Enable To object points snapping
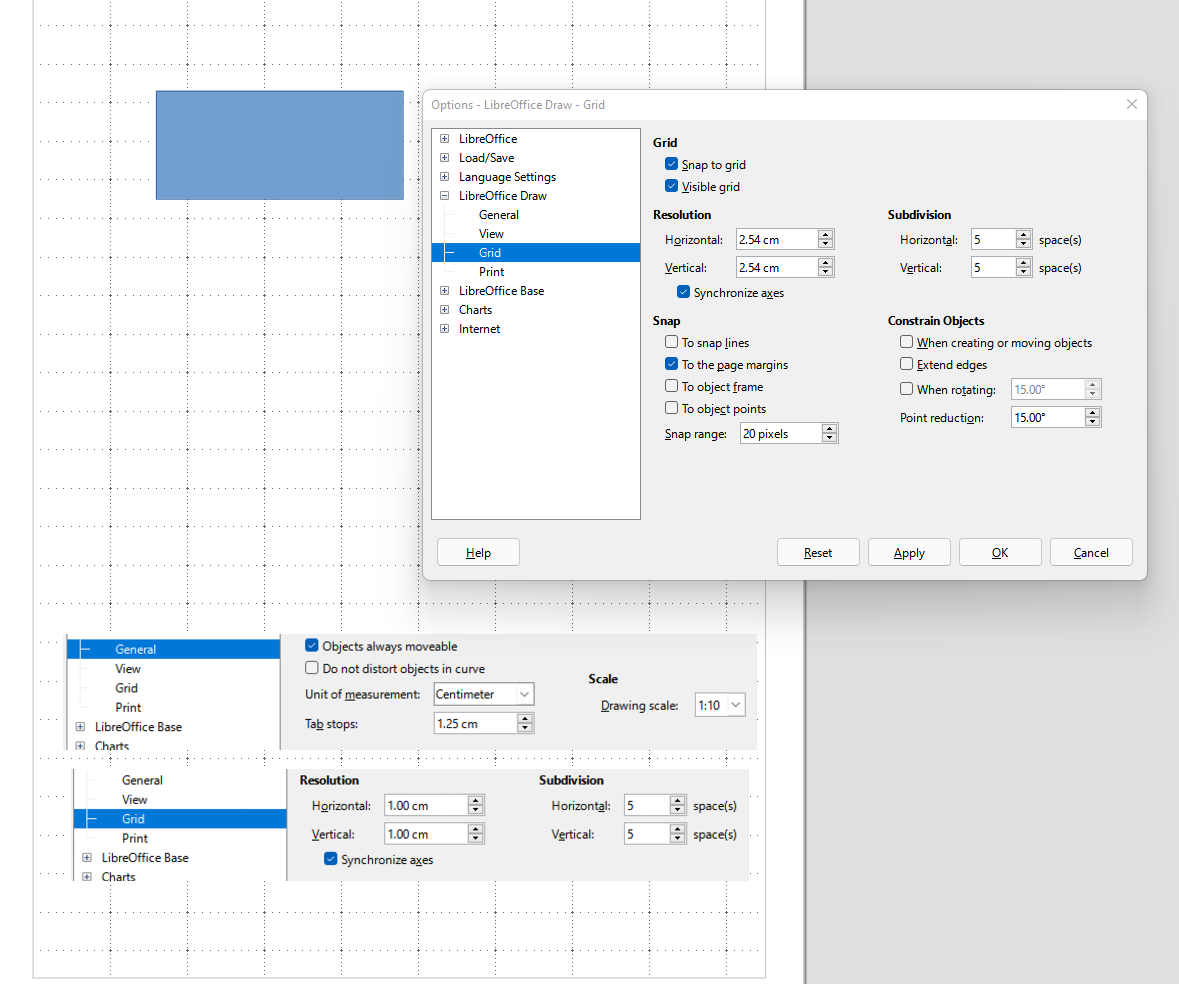 (671, 408)
